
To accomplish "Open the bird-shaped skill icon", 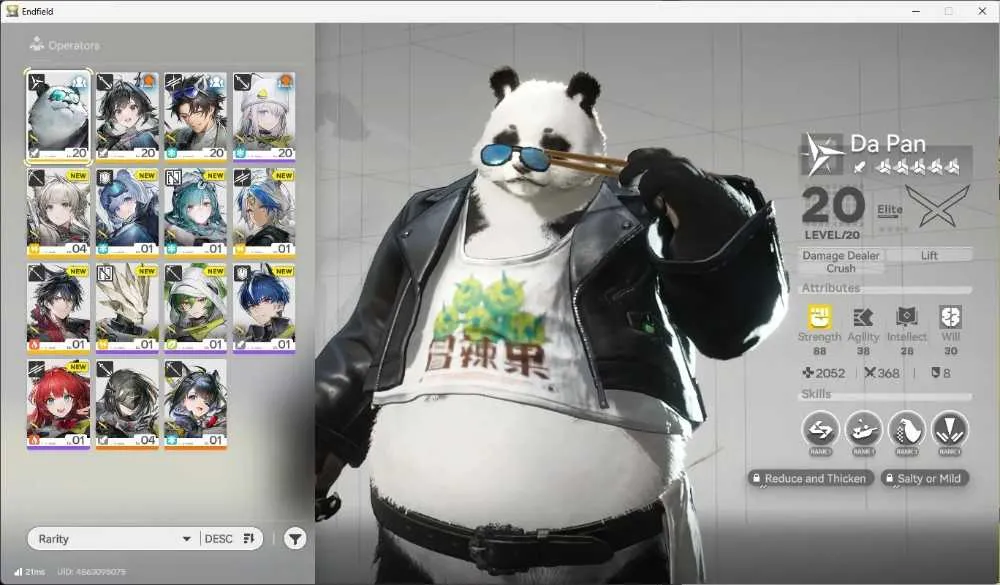I will 907,430.
